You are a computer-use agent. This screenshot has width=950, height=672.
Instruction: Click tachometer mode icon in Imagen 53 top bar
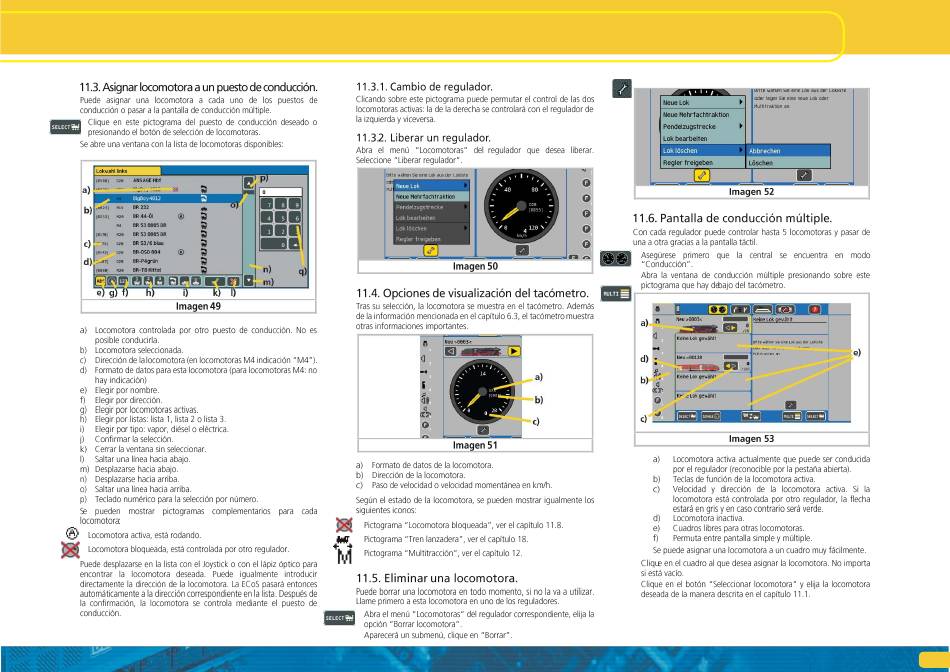[718, 310]
